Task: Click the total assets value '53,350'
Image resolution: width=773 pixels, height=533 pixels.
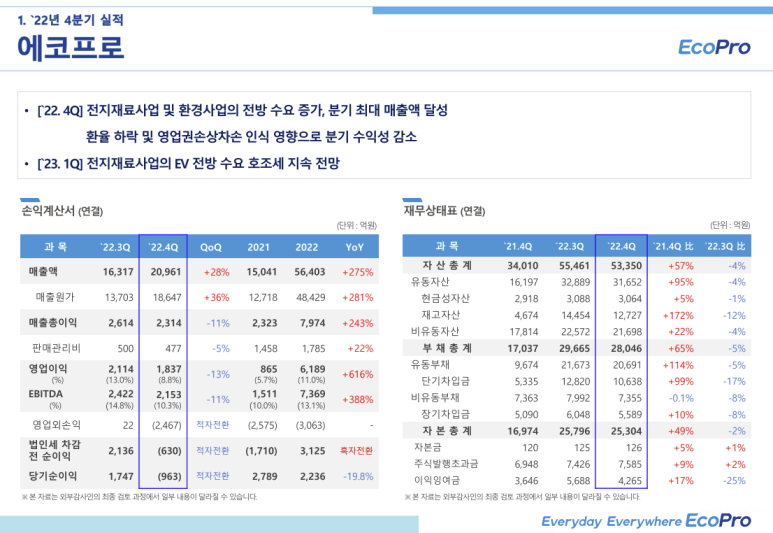Action: 626,266
